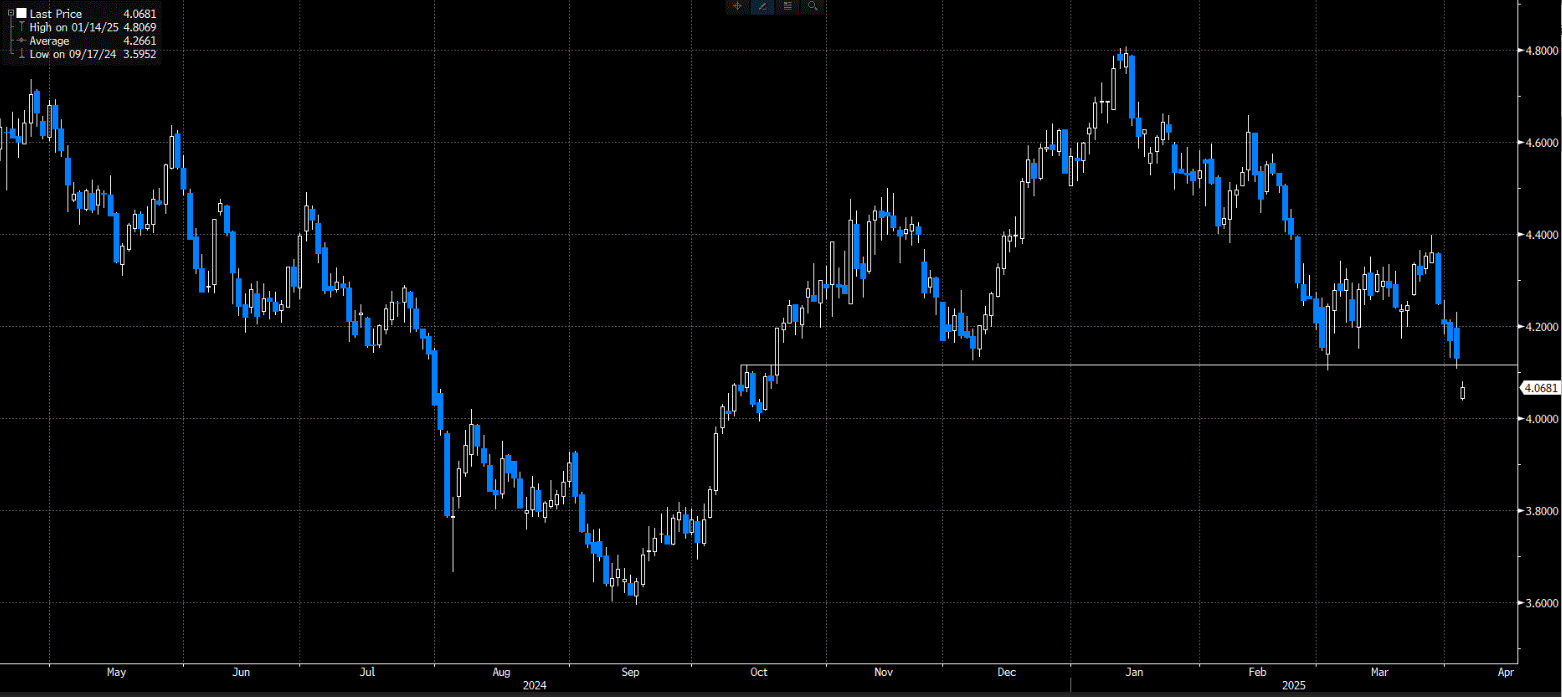Viewport: 1562px width, 697px height.
Task: Click the 3.5952 low value in legend
Action: [x=139, y=54]
